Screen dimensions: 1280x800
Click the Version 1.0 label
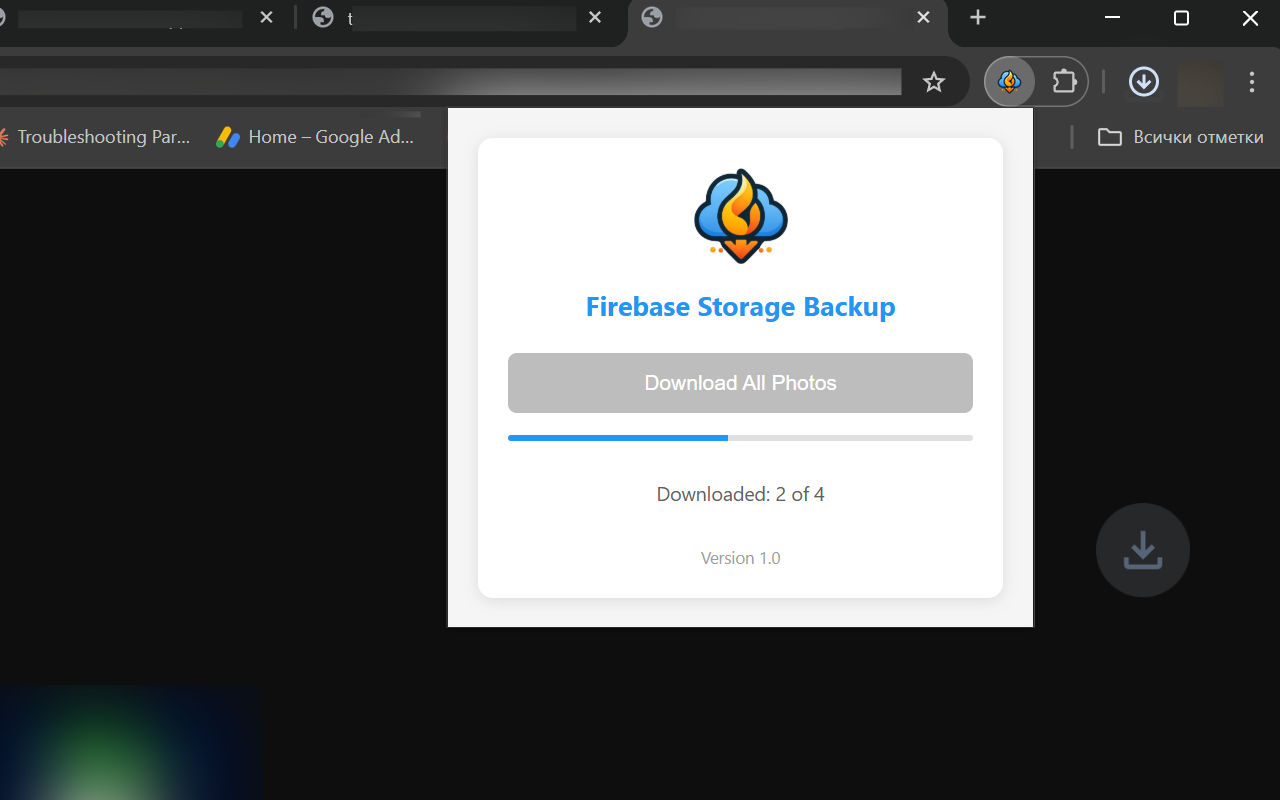pos(740,558)
